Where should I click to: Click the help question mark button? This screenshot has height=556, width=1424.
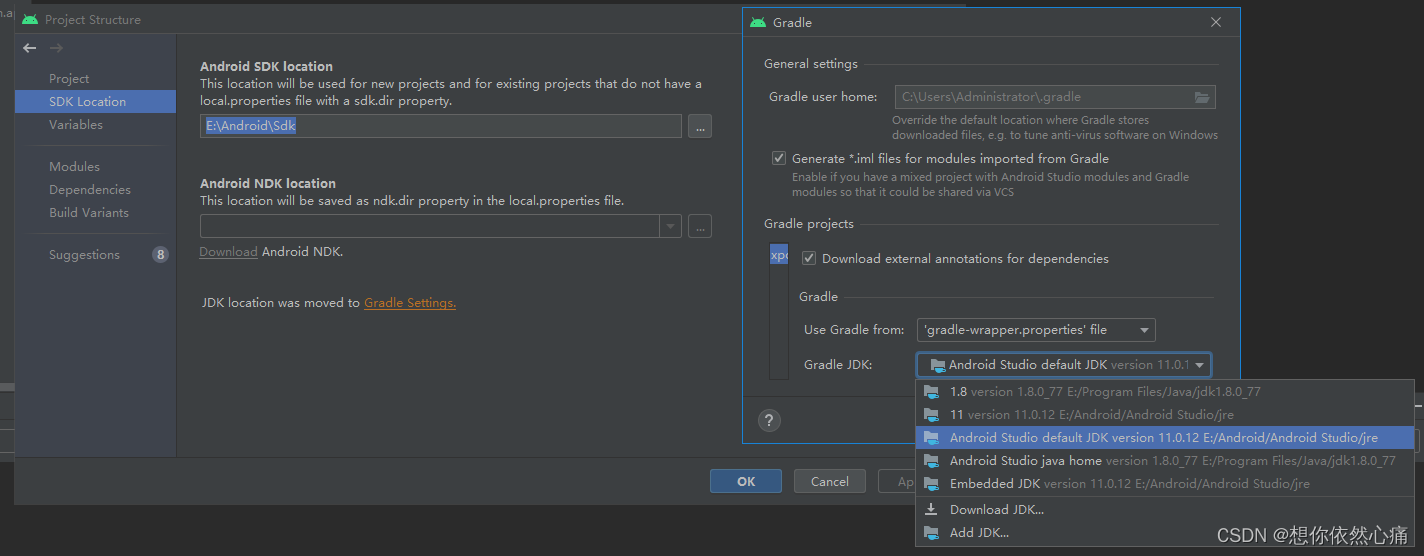pos(768,420)
